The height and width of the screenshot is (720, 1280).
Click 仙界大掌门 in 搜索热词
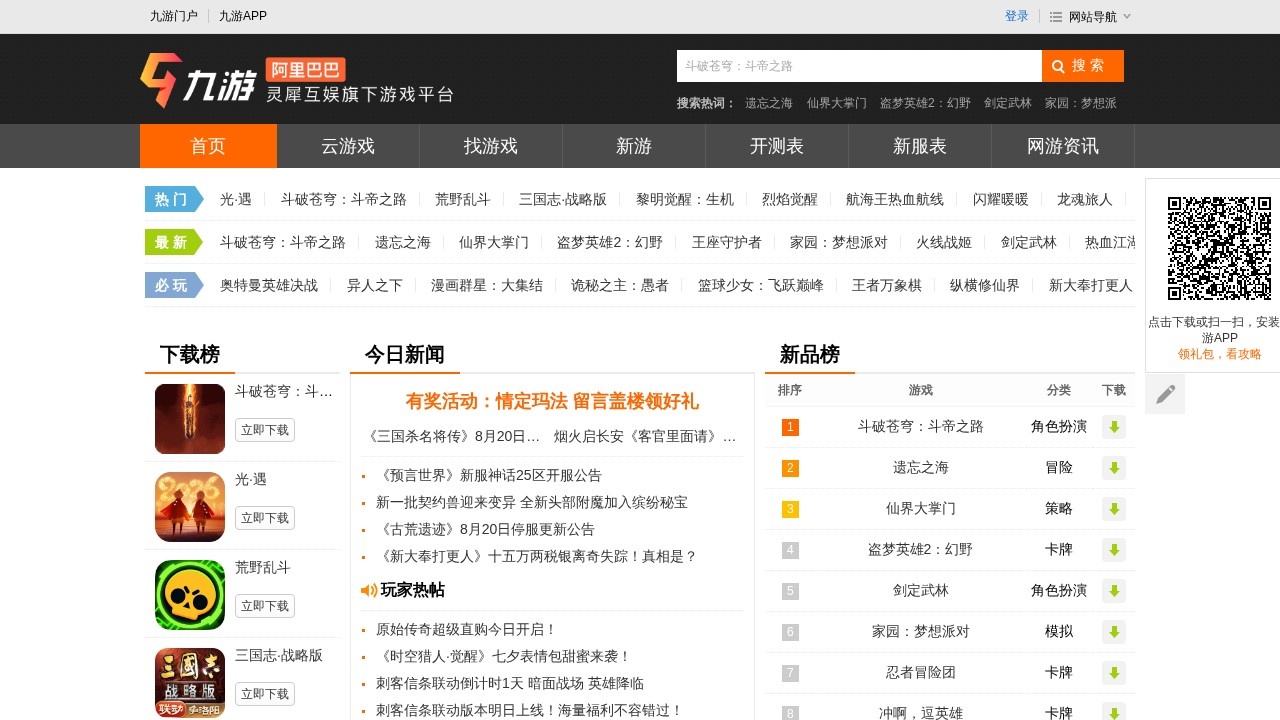coord(837,103)
